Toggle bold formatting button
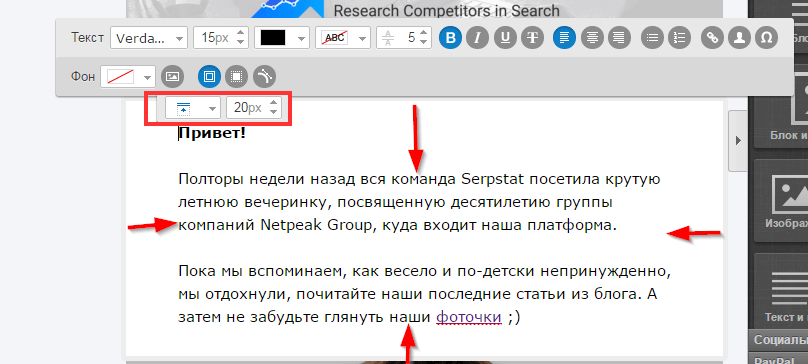The width and height of the screenshot is (808, 364). tap(451, 38)
